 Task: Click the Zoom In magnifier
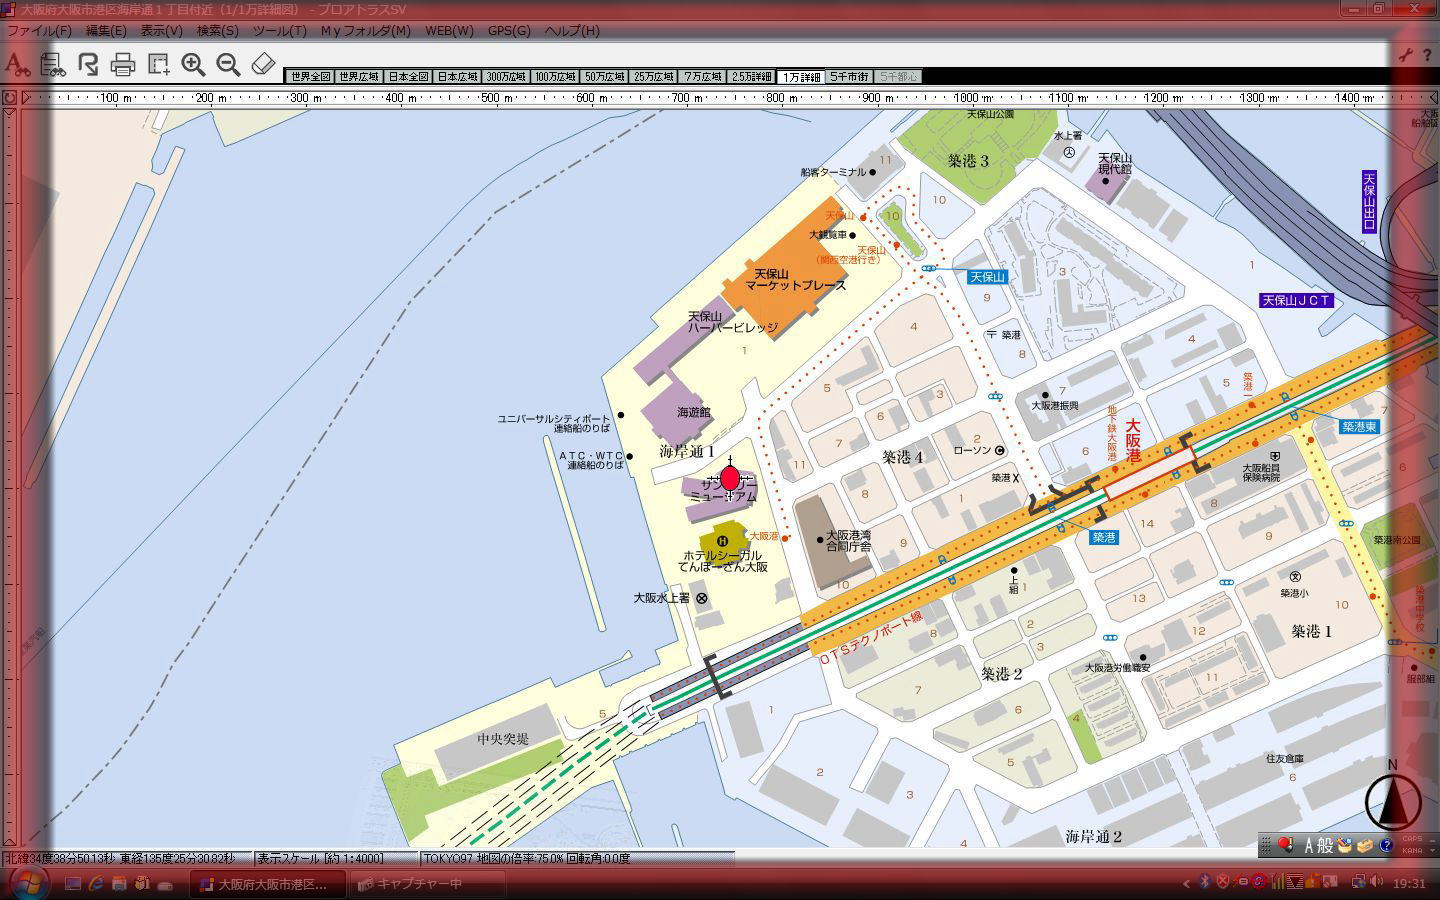(193, 65)
